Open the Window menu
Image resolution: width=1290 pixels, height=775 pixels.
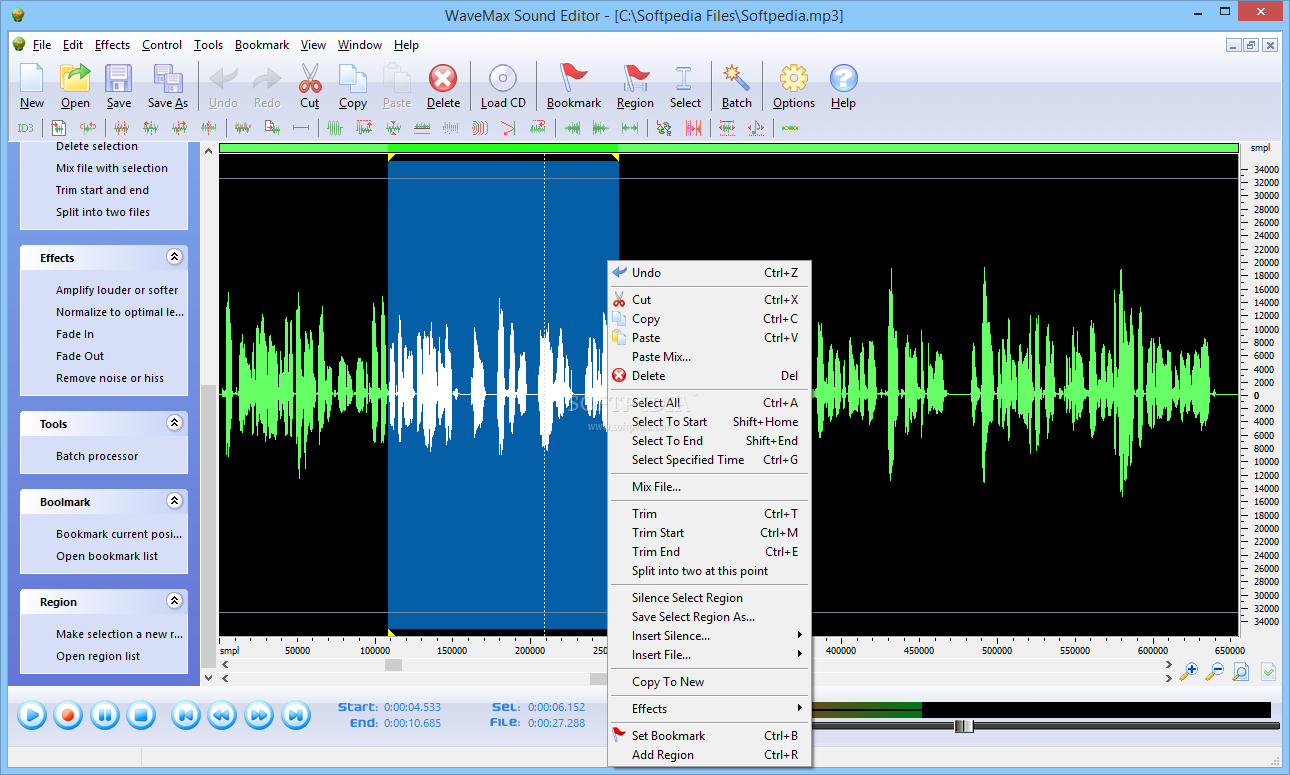click(360, 45)
